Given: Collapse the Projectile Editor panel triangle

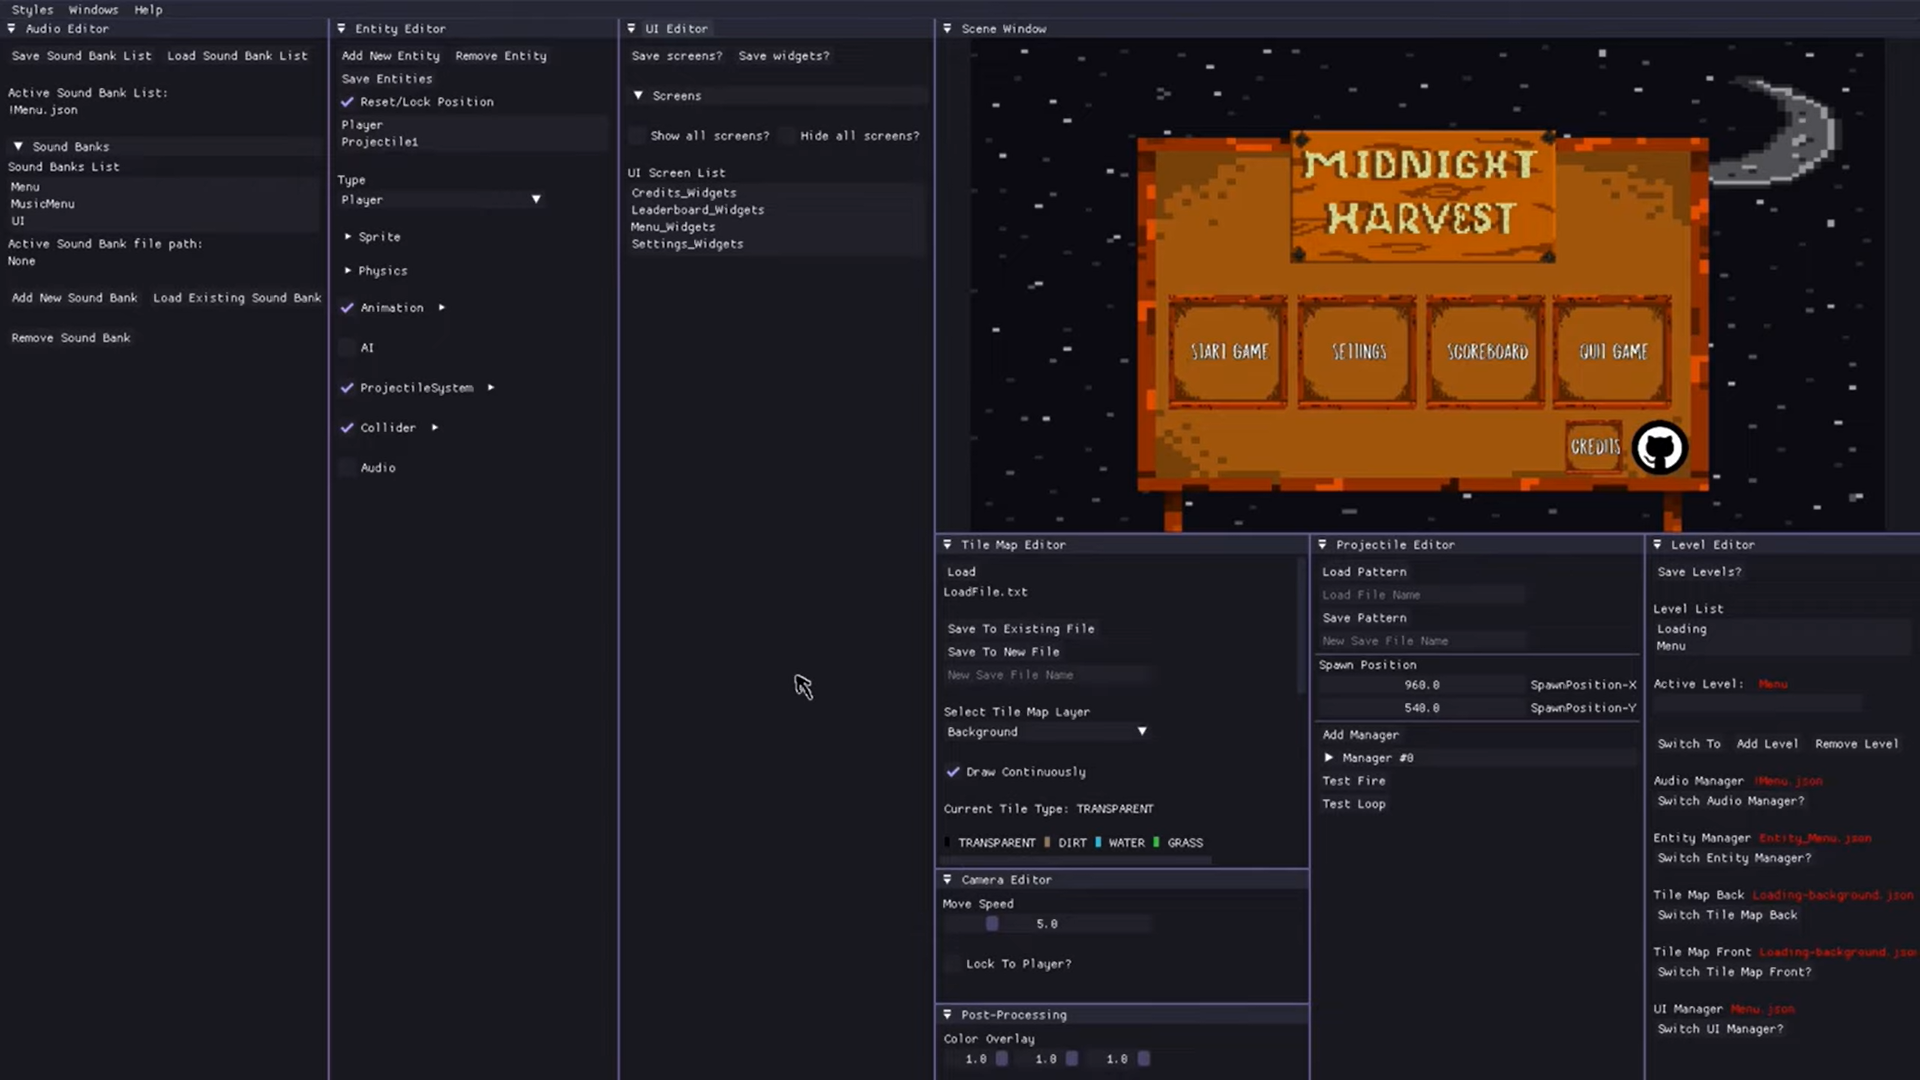Looking at the screenshot, I should point(1322,545).
